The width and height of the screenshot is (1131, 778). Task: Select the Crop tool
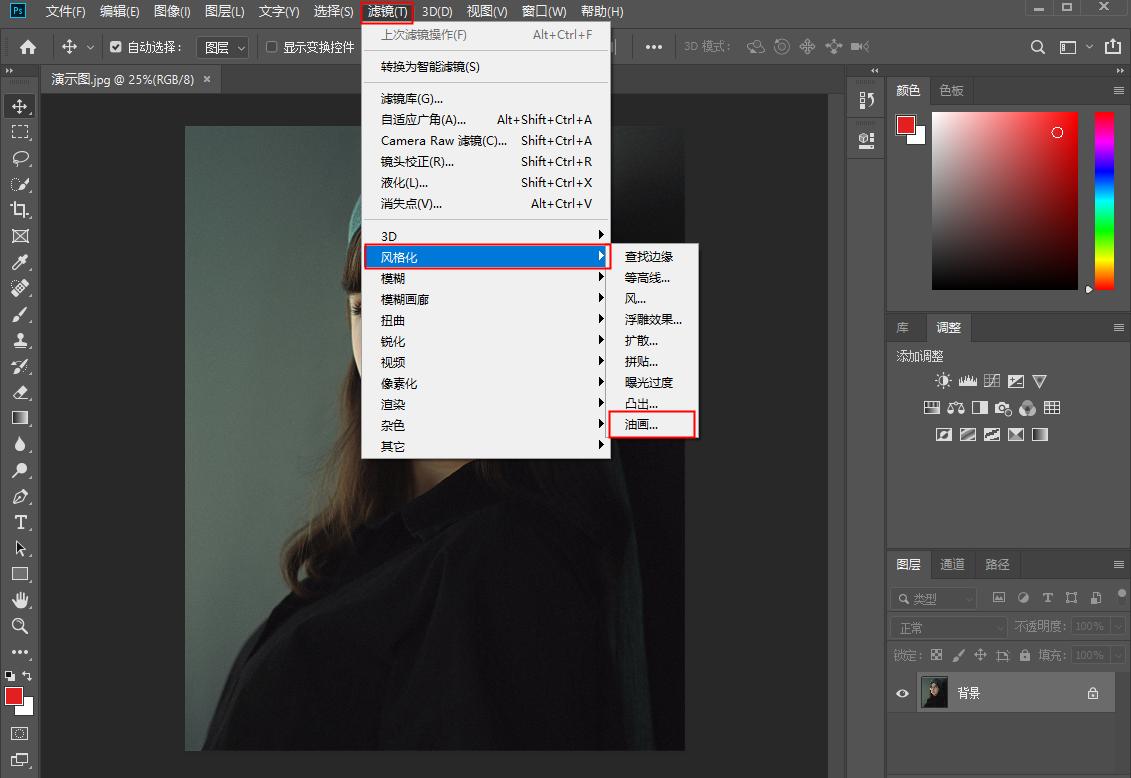[20, 210]
